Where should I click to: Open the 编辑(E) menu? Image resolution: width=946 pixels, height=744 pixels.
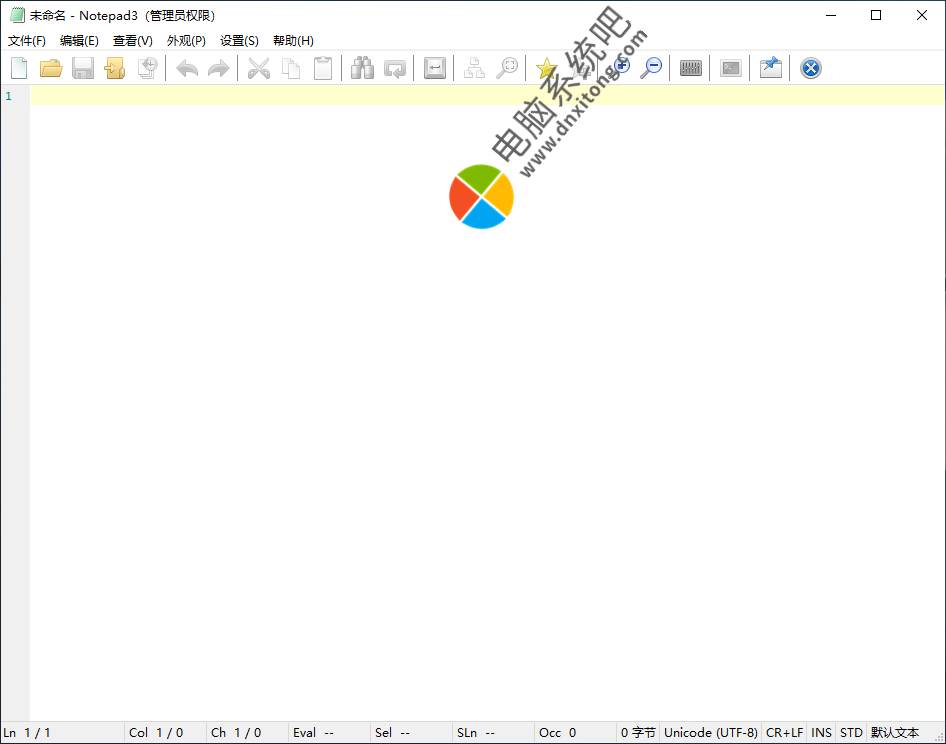[x=79, y=40]
